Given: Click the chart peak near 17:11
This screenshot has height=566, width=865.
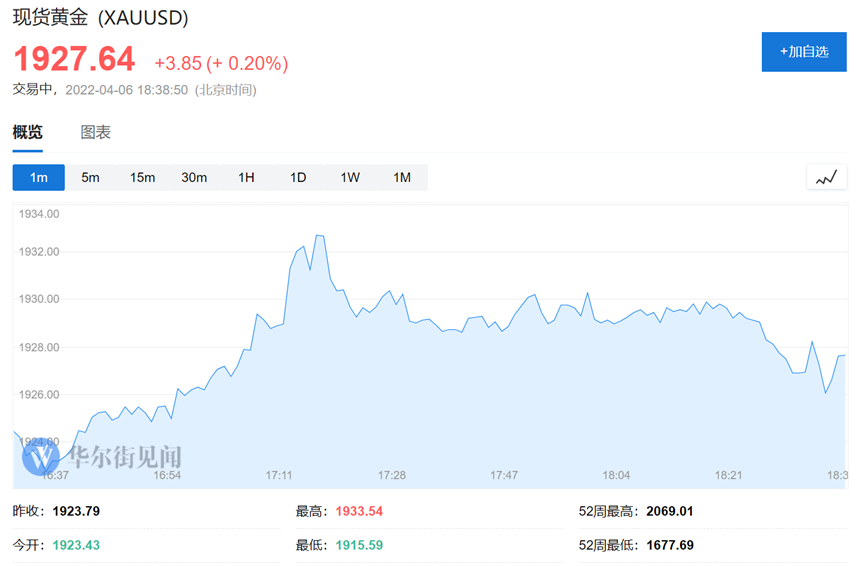Looking at the screenshot, I should click(318, 236).
